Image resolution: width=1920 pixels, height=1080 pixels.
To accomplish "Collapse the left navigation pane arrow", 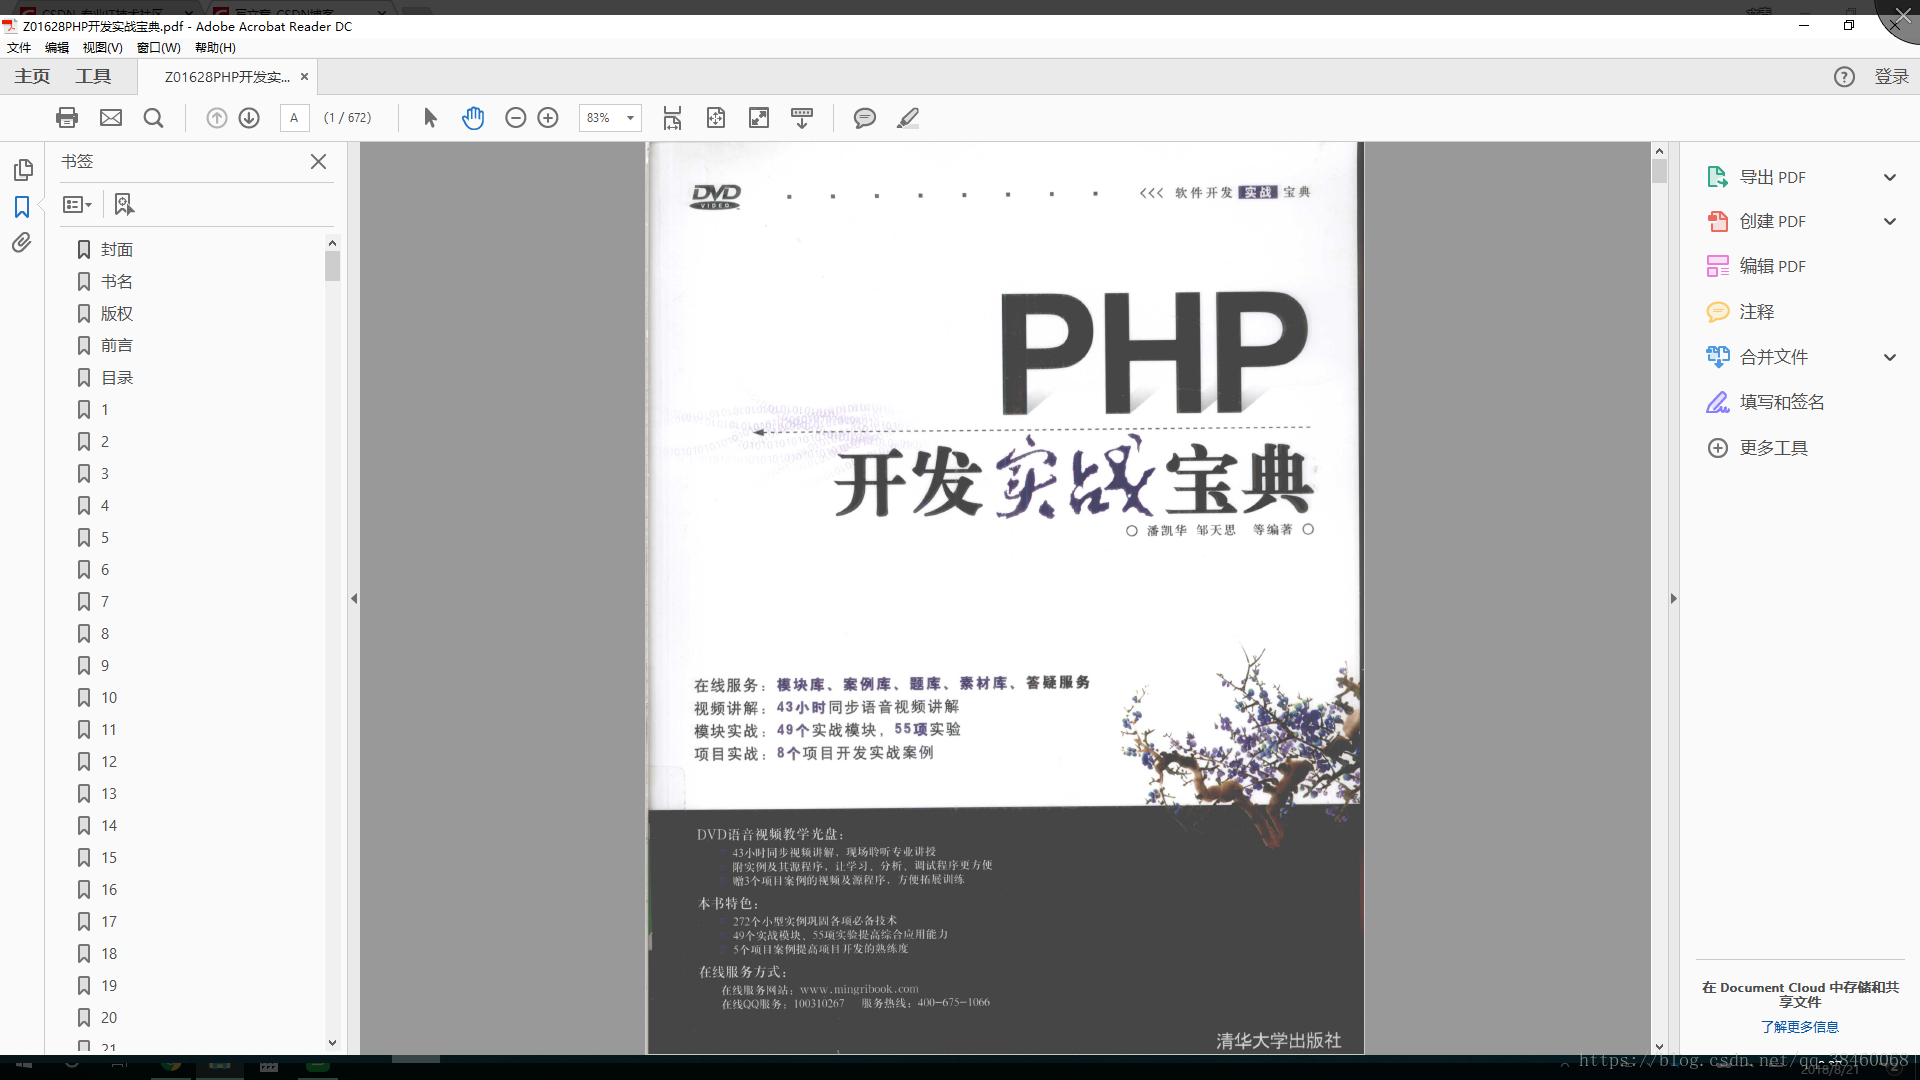I will [x=354, y=598].
